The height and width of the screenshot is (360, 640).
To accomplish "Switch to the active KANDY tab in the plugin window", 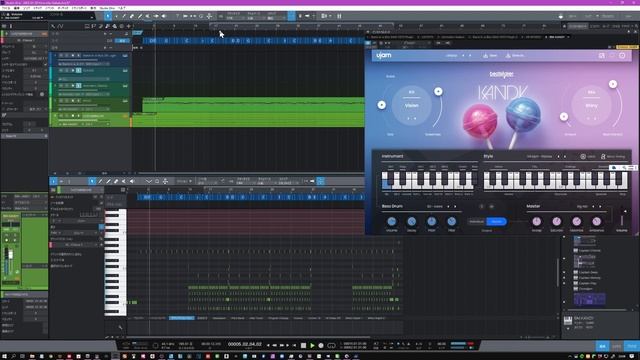I will click(x=557, y=37).
